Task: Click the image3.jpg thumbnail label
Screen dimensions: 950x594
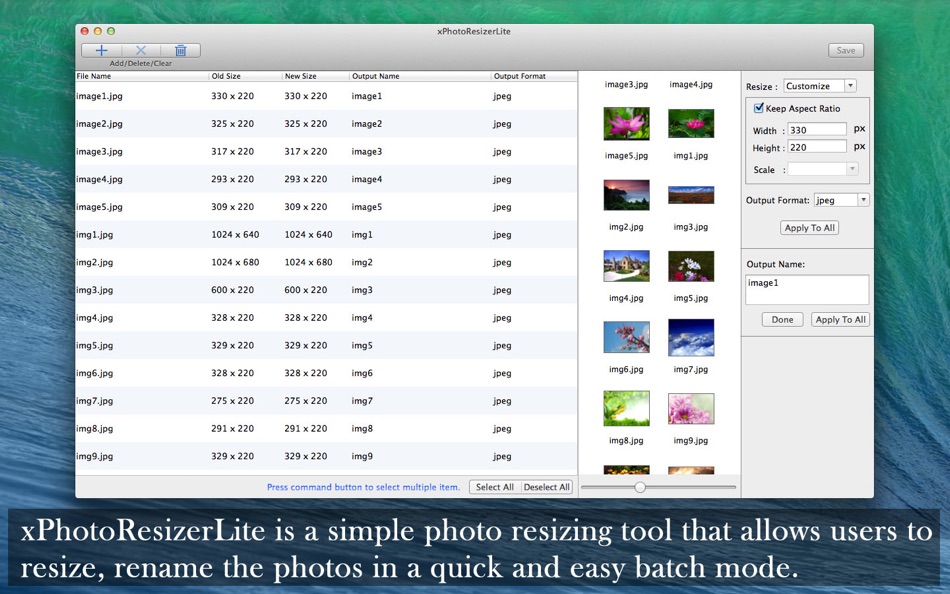Action: pos(626,84)
